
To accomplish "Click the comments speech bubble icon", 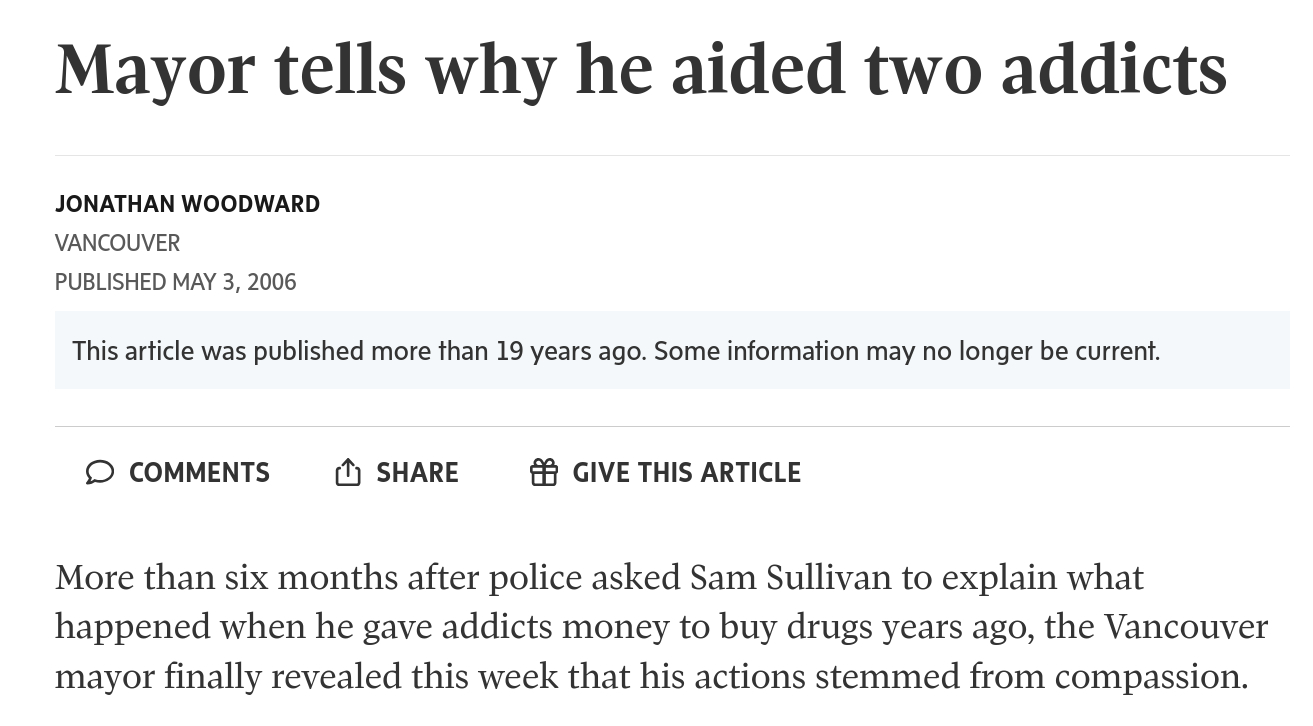I will pyautogui.click(x=99, y=472).
